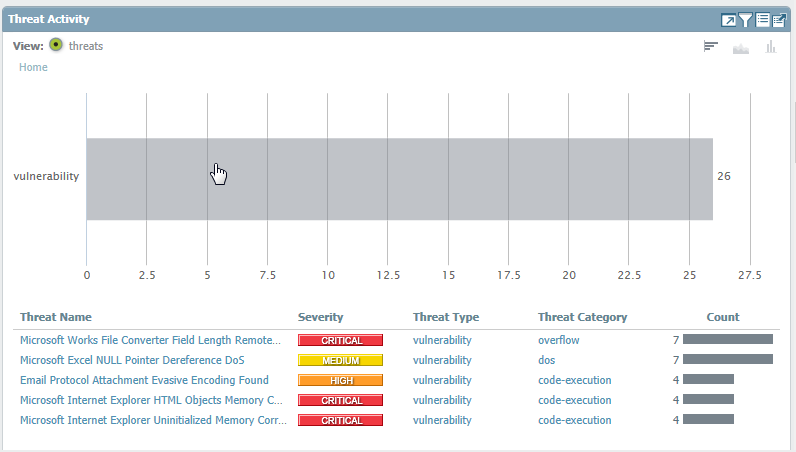Sort by Threat Type column header
The image size is (796, 452).
[446, 317]
